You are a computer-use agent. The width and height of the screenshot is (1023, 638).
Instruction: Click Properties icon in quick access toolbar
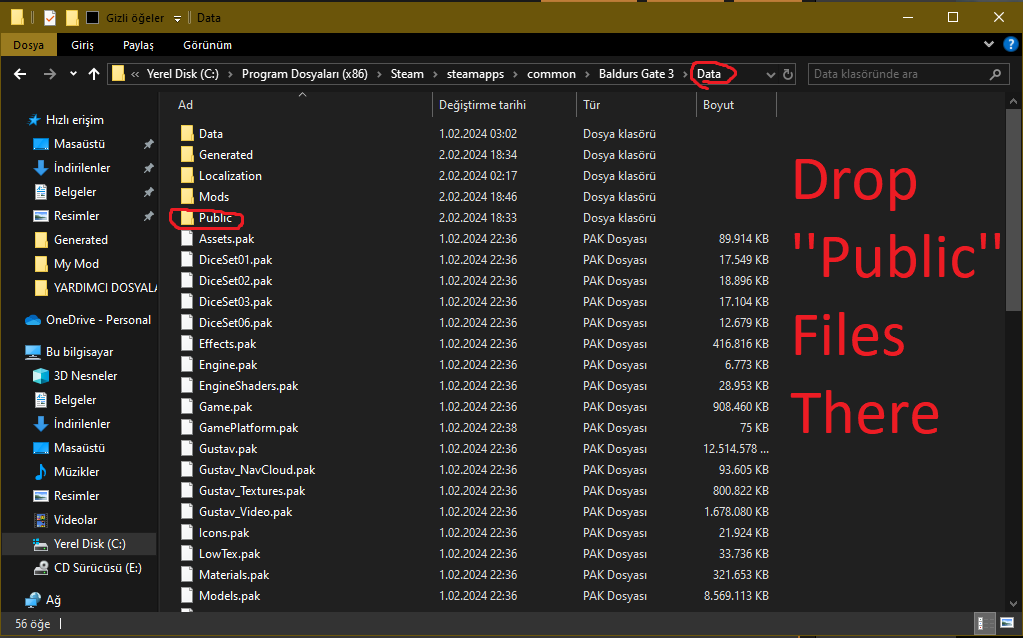coord(50,18)
